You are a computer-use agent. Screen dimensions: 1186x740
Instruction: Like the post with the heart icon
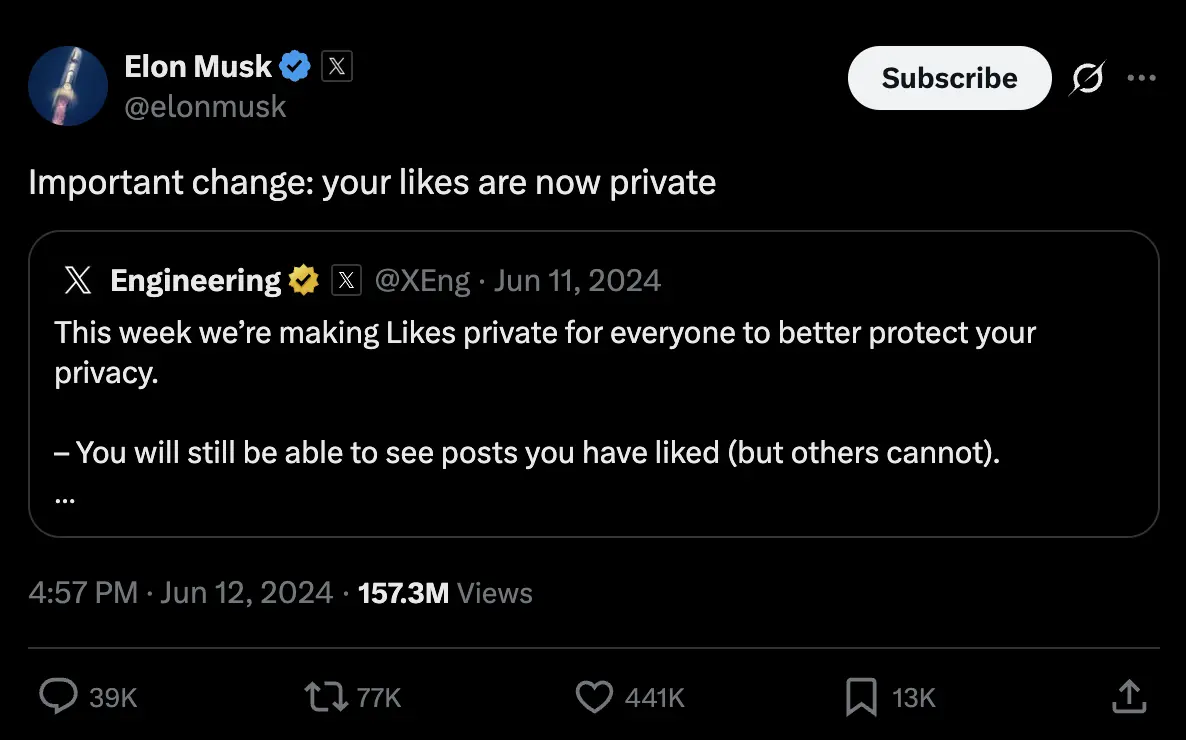click(x=594, y=697)
